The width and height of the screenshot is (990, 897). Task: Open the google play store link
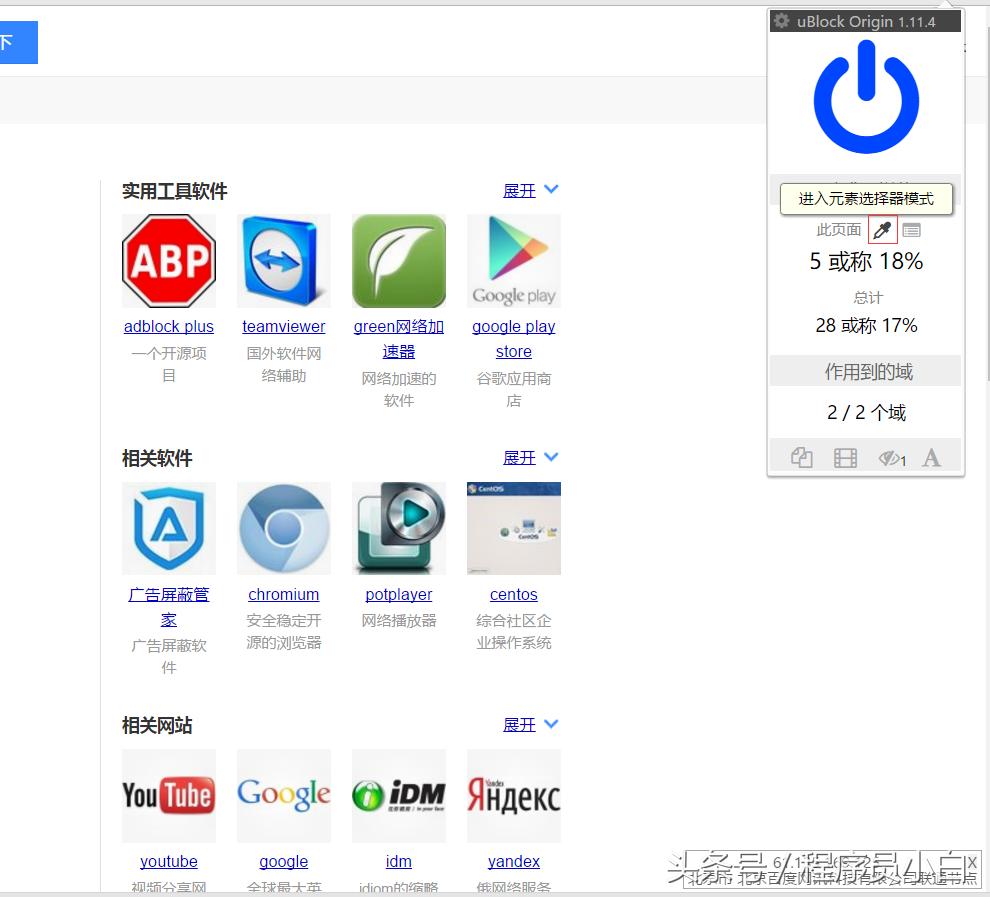click(513, 339)
